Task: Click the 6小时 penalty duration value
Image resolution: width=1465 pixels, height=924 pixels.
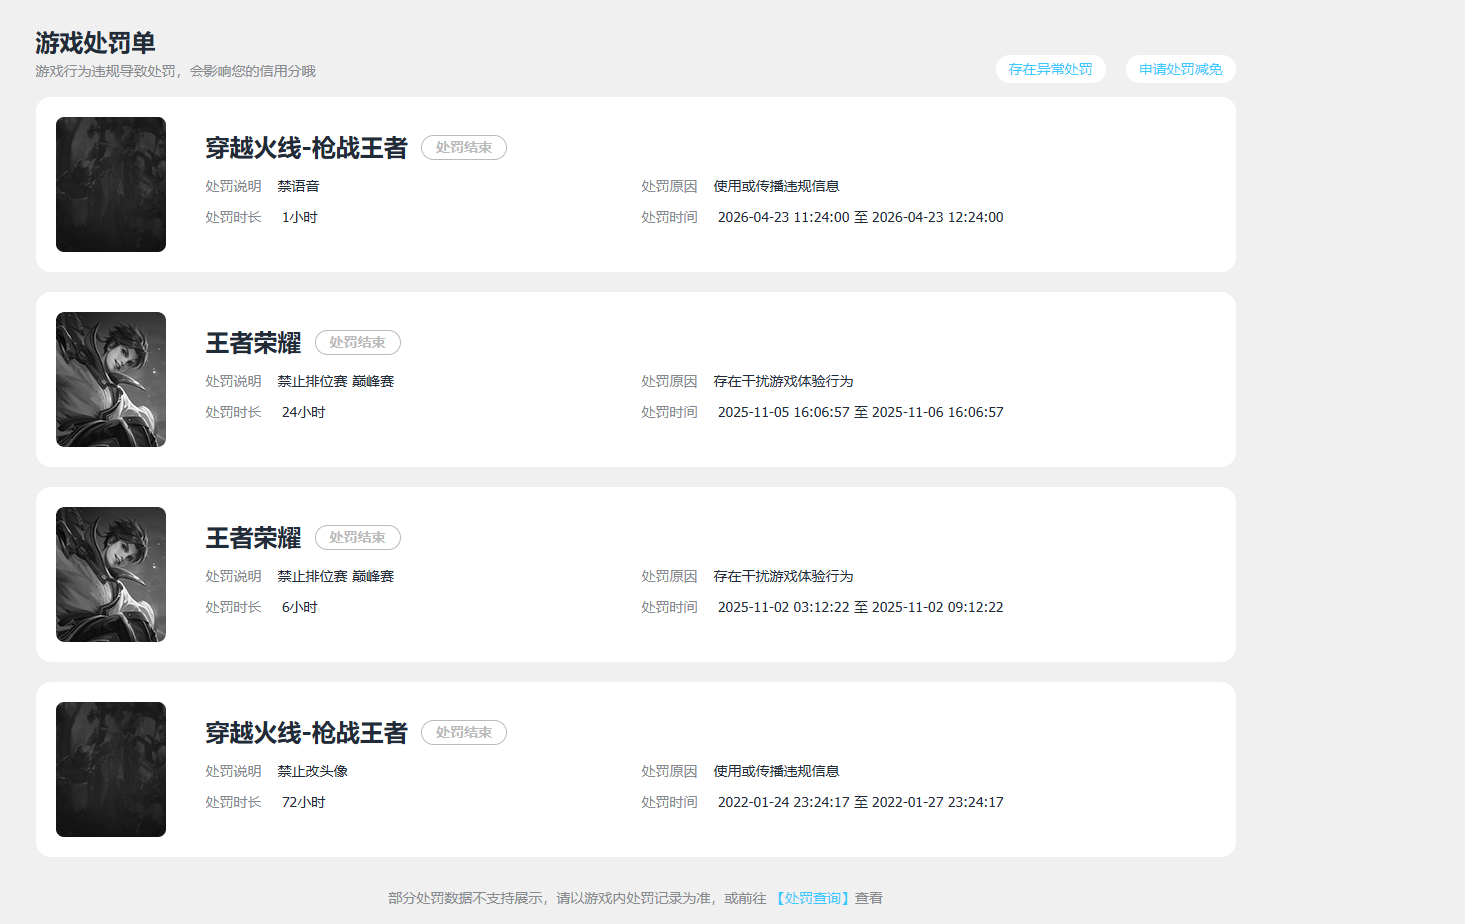Action: (300, 607)
